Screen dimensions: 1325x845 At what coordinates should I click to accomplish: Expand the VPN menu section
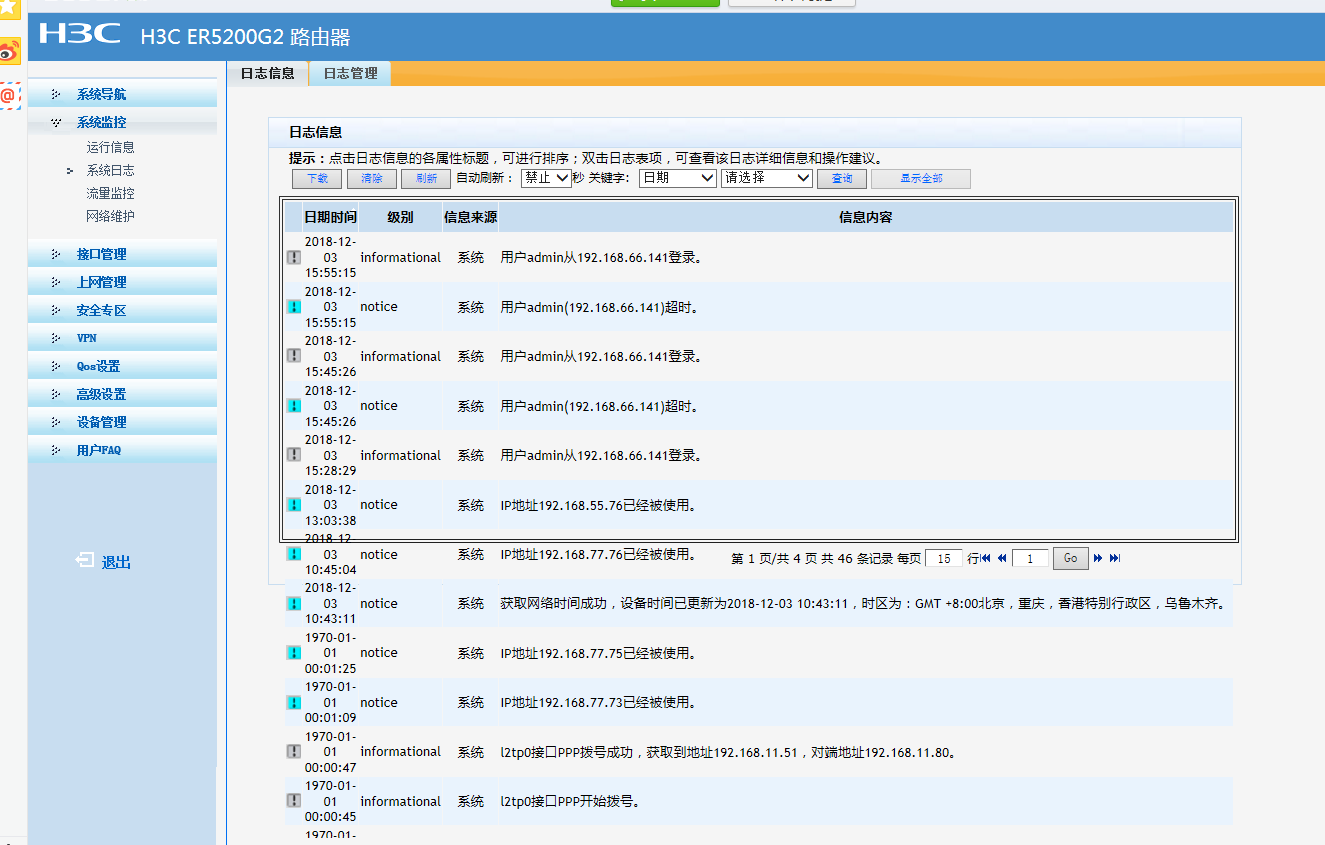point(122,338)
